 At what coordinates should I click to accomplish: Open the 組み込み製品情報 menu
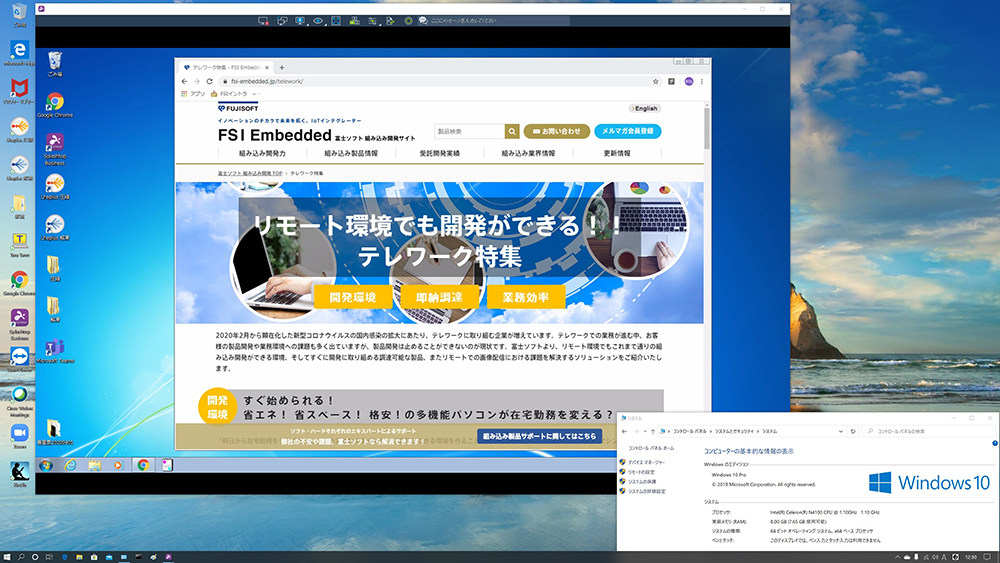(x=351, y=154)
